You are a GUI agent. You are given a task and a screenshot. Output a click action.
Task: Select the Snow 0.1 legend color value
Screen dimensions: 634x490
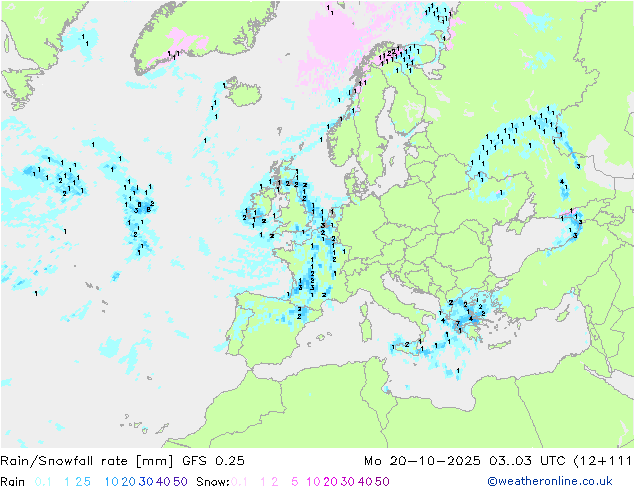click(x=239, y=482)
